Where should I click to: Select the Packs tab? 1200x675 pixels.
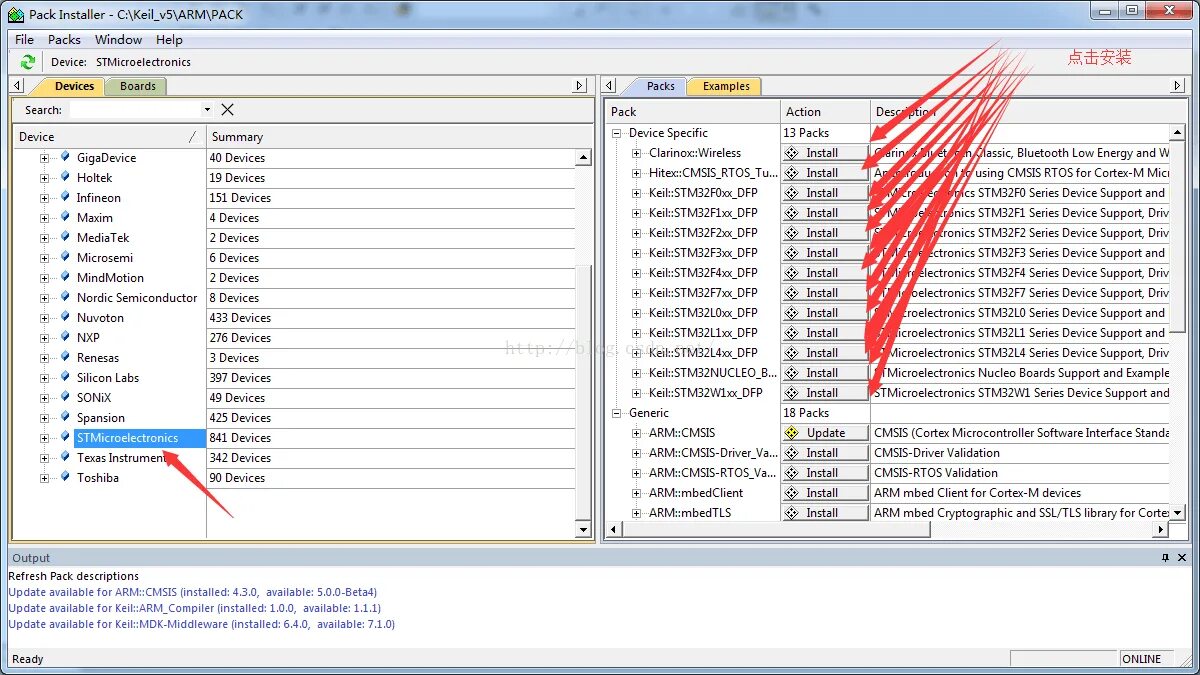[660, 86]
